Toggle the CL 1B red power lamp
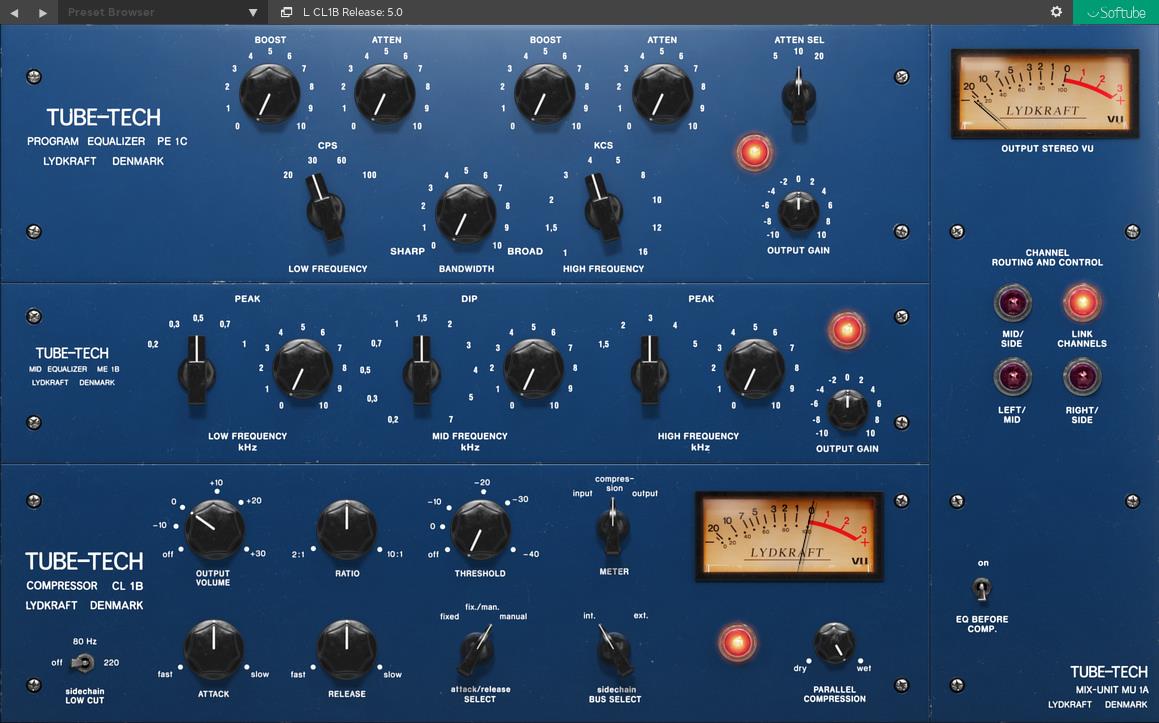The height and width of the screenshot is (723, 1159). [737, 642]
